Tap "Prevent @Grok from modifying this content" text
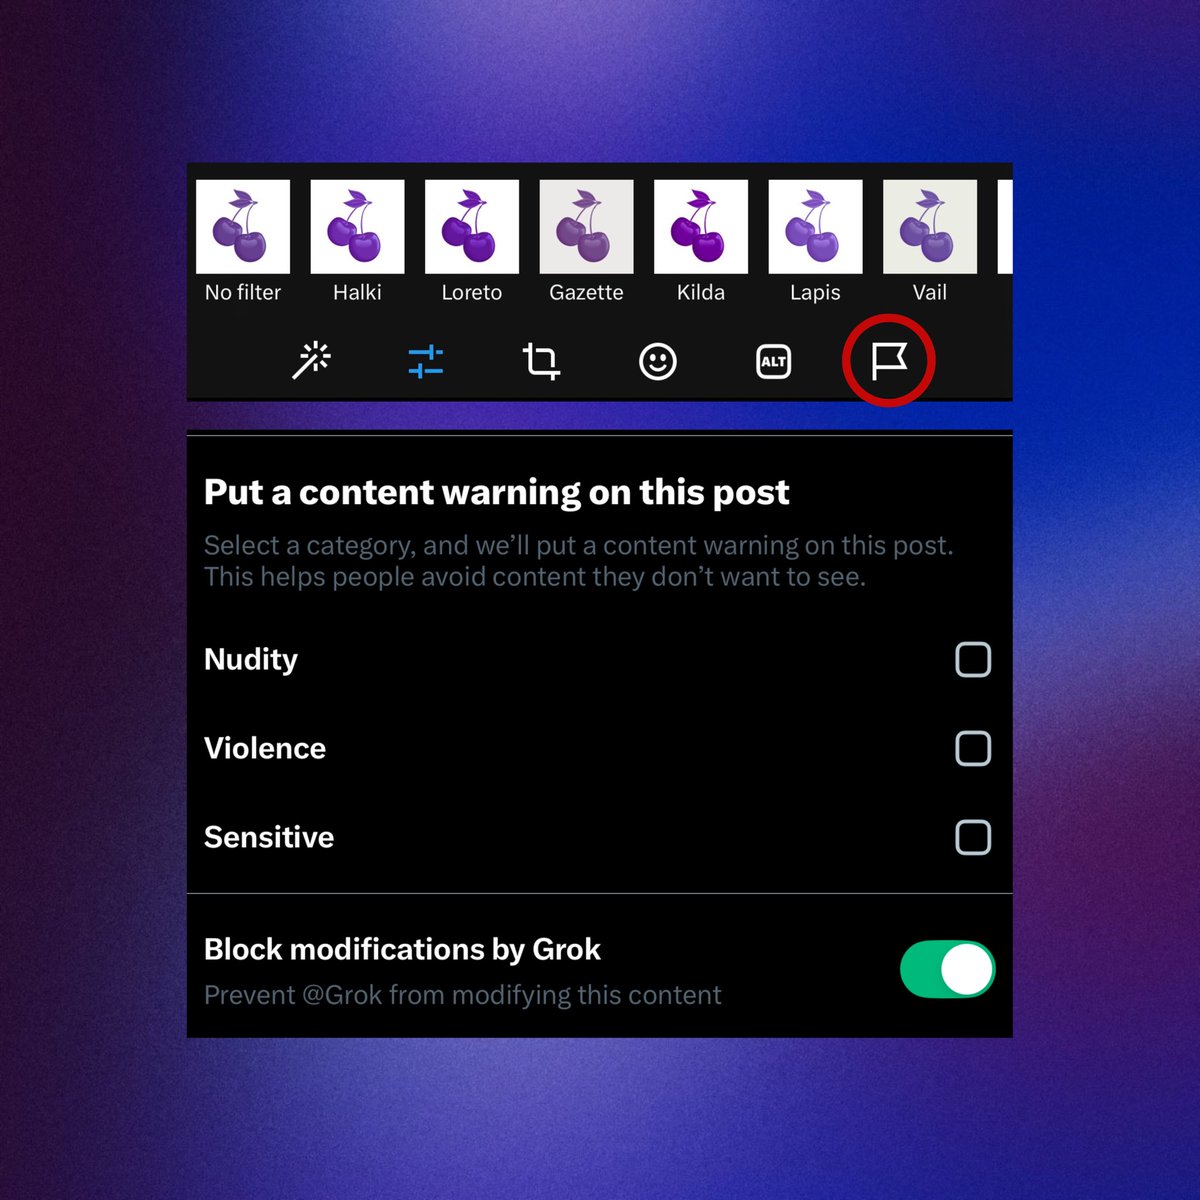1200x1200 pixels. tap(462, 995)
